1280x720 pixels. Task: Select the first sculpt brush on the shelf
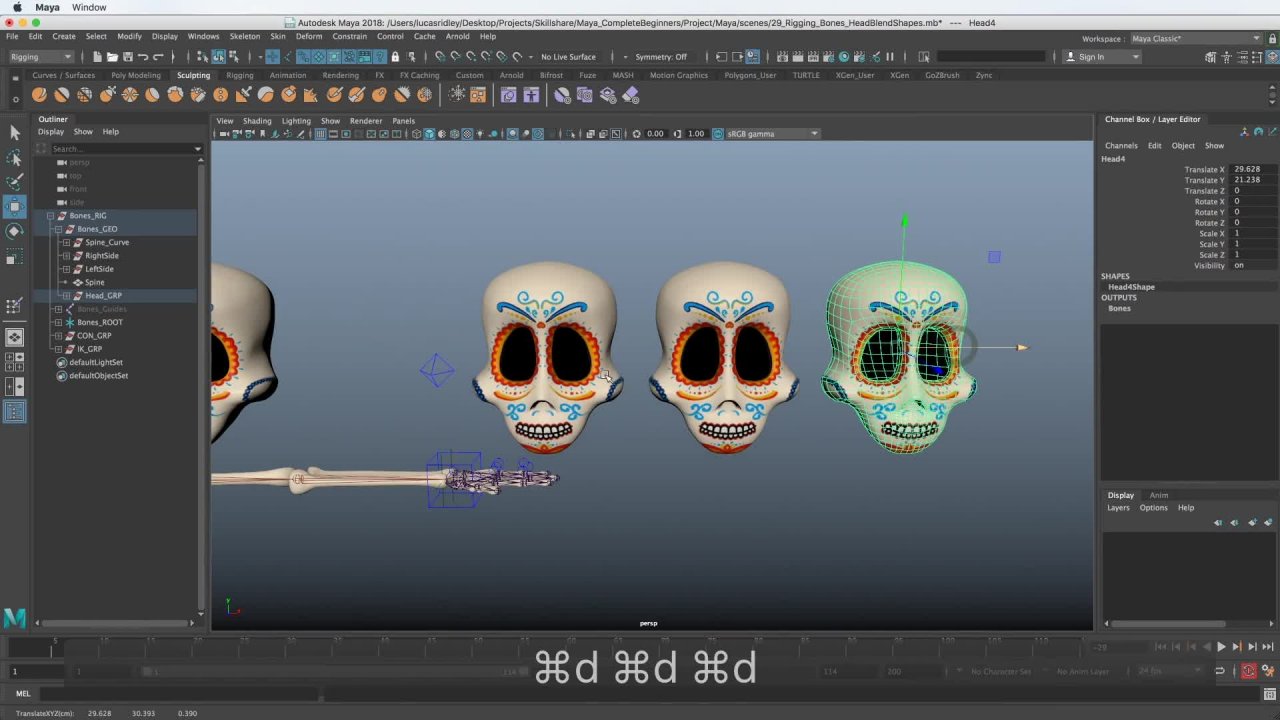tap(39, 95)
